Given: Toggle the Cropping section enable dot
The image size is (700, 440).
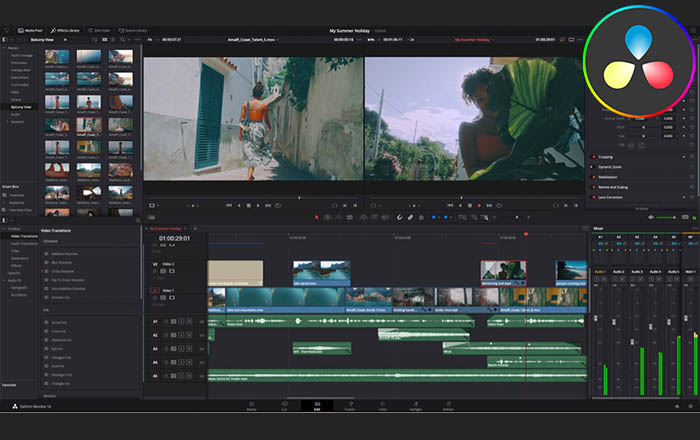Looking at the screenshot, I should coord(594,157).
